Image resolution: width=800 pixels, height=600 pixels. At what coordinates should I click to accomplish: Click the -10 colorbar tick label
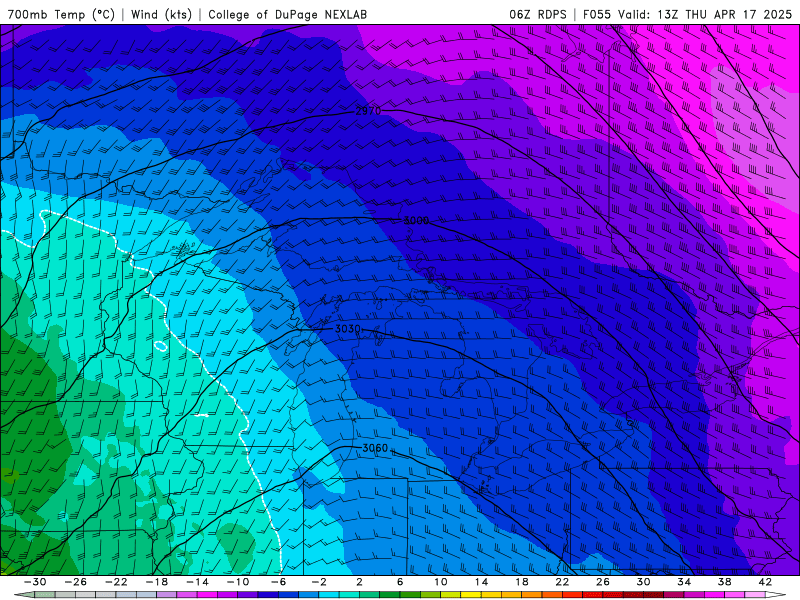click(238, 582)
